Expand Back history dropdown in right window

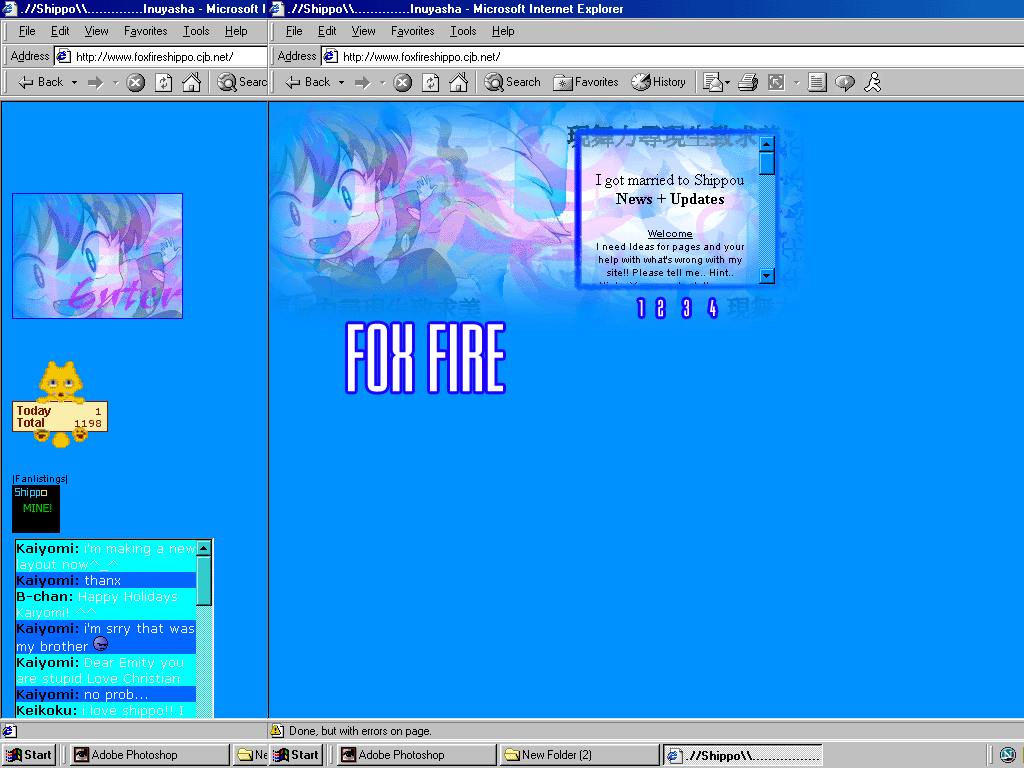[x=341, y=82]
